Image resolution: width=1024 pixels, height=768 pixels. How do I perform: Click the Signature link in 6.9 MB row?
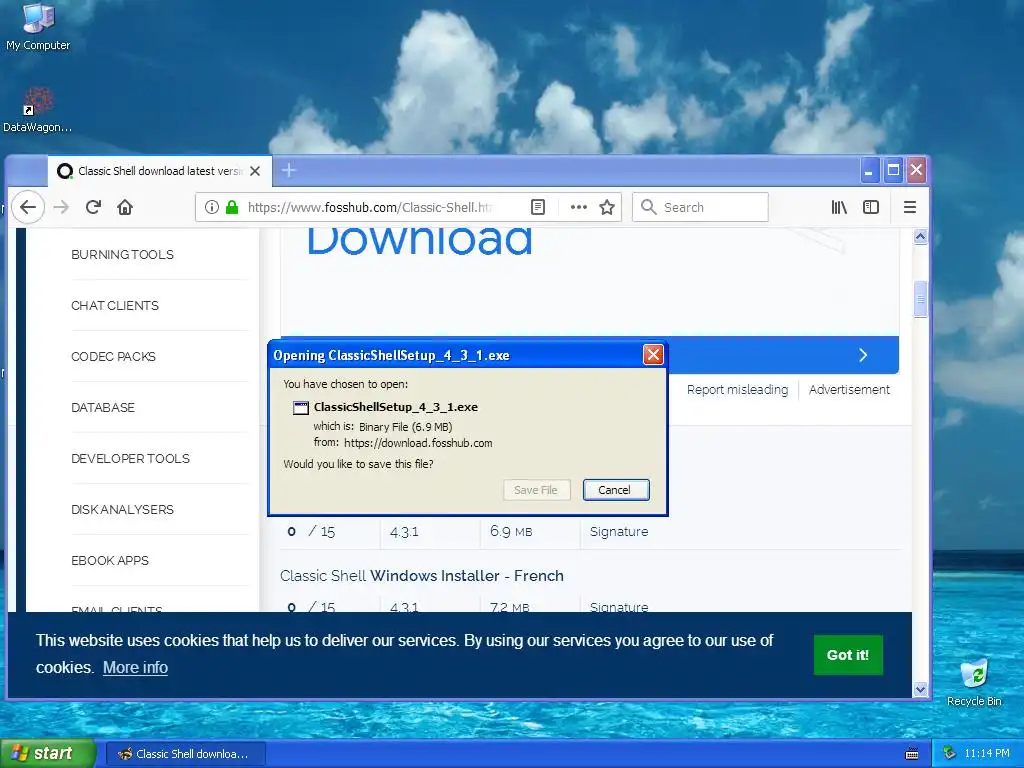tap(619, 532)
